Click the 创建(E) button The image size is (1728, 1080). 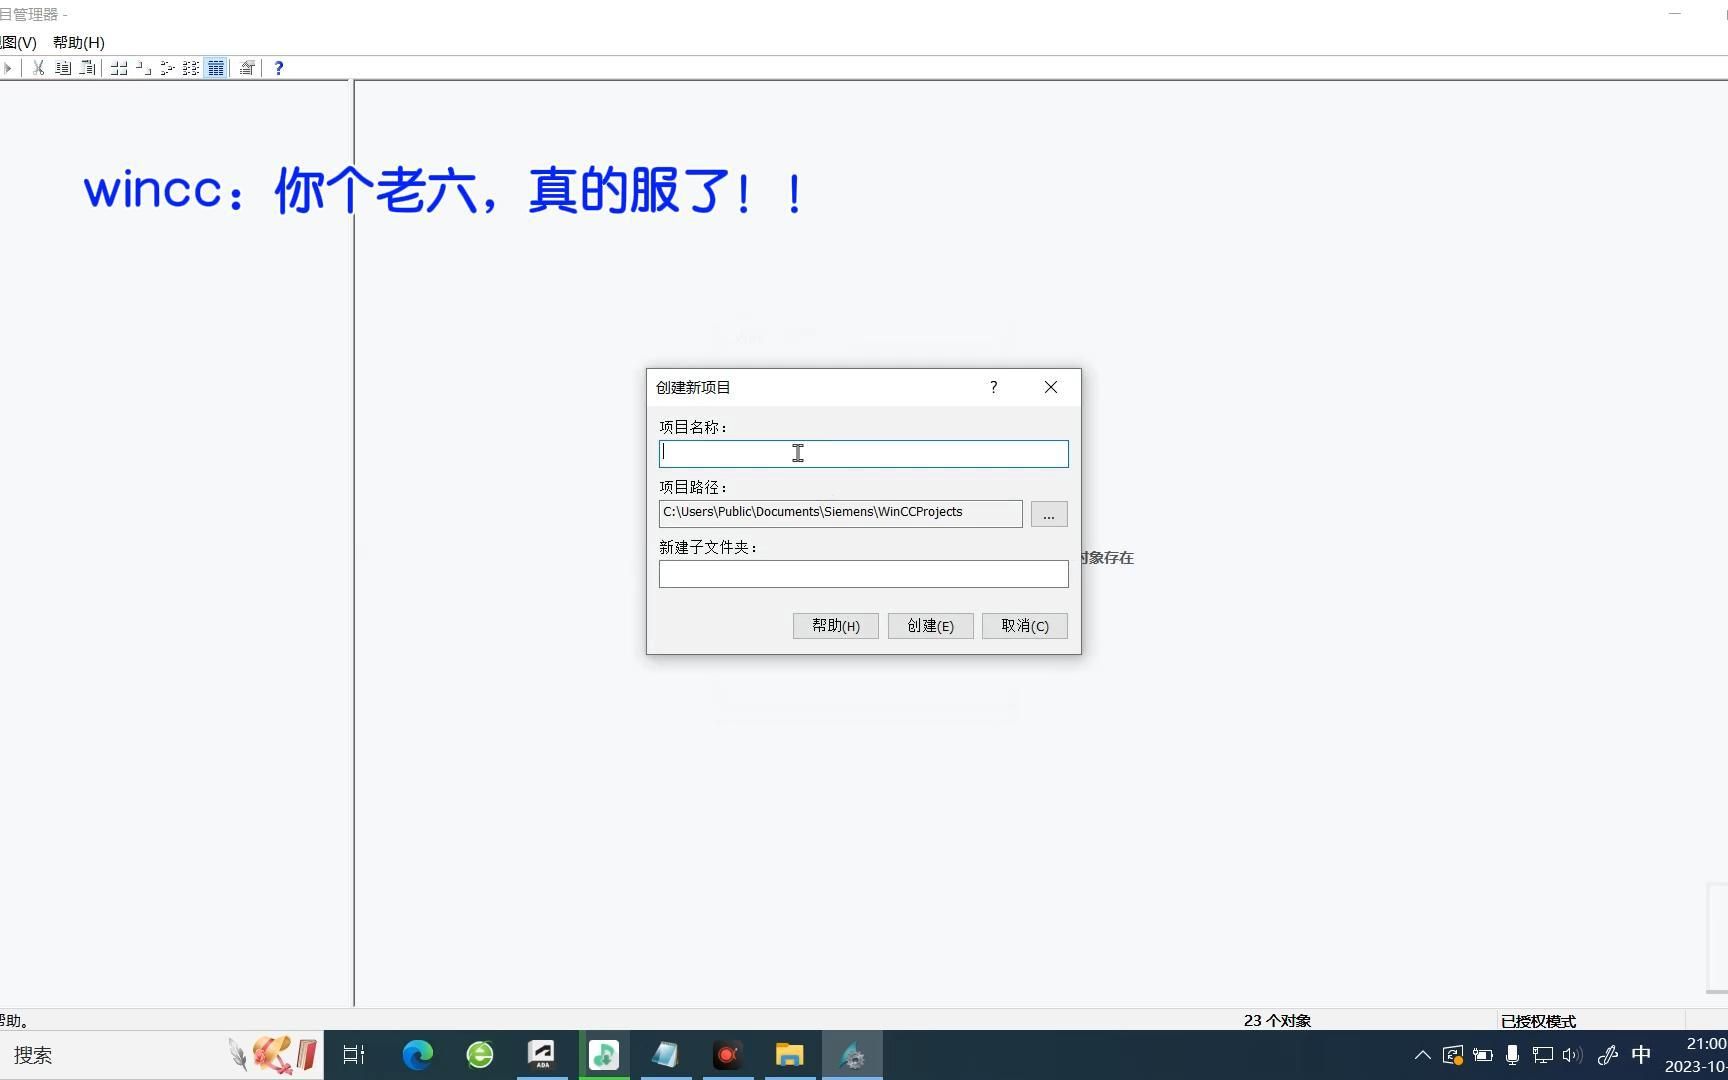click(x=931, y=626)
